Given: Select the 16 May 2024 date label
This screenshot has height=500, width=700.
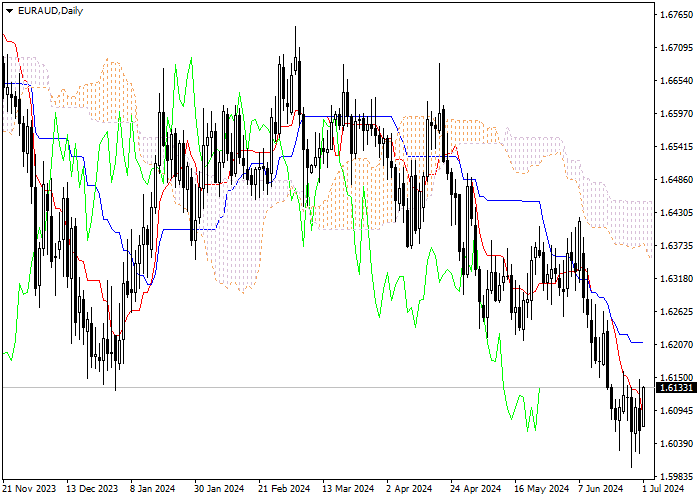Looking at the screenshot, I should [541, 489].
